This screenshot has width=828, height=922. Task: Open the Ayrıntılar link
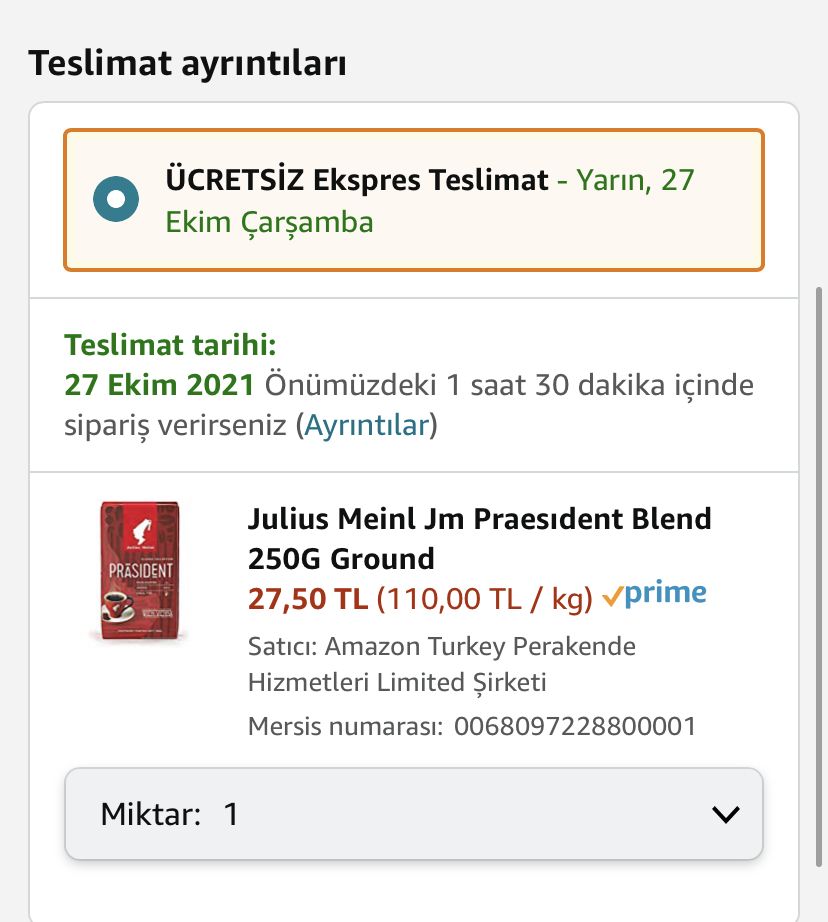(x=367, y=425)
